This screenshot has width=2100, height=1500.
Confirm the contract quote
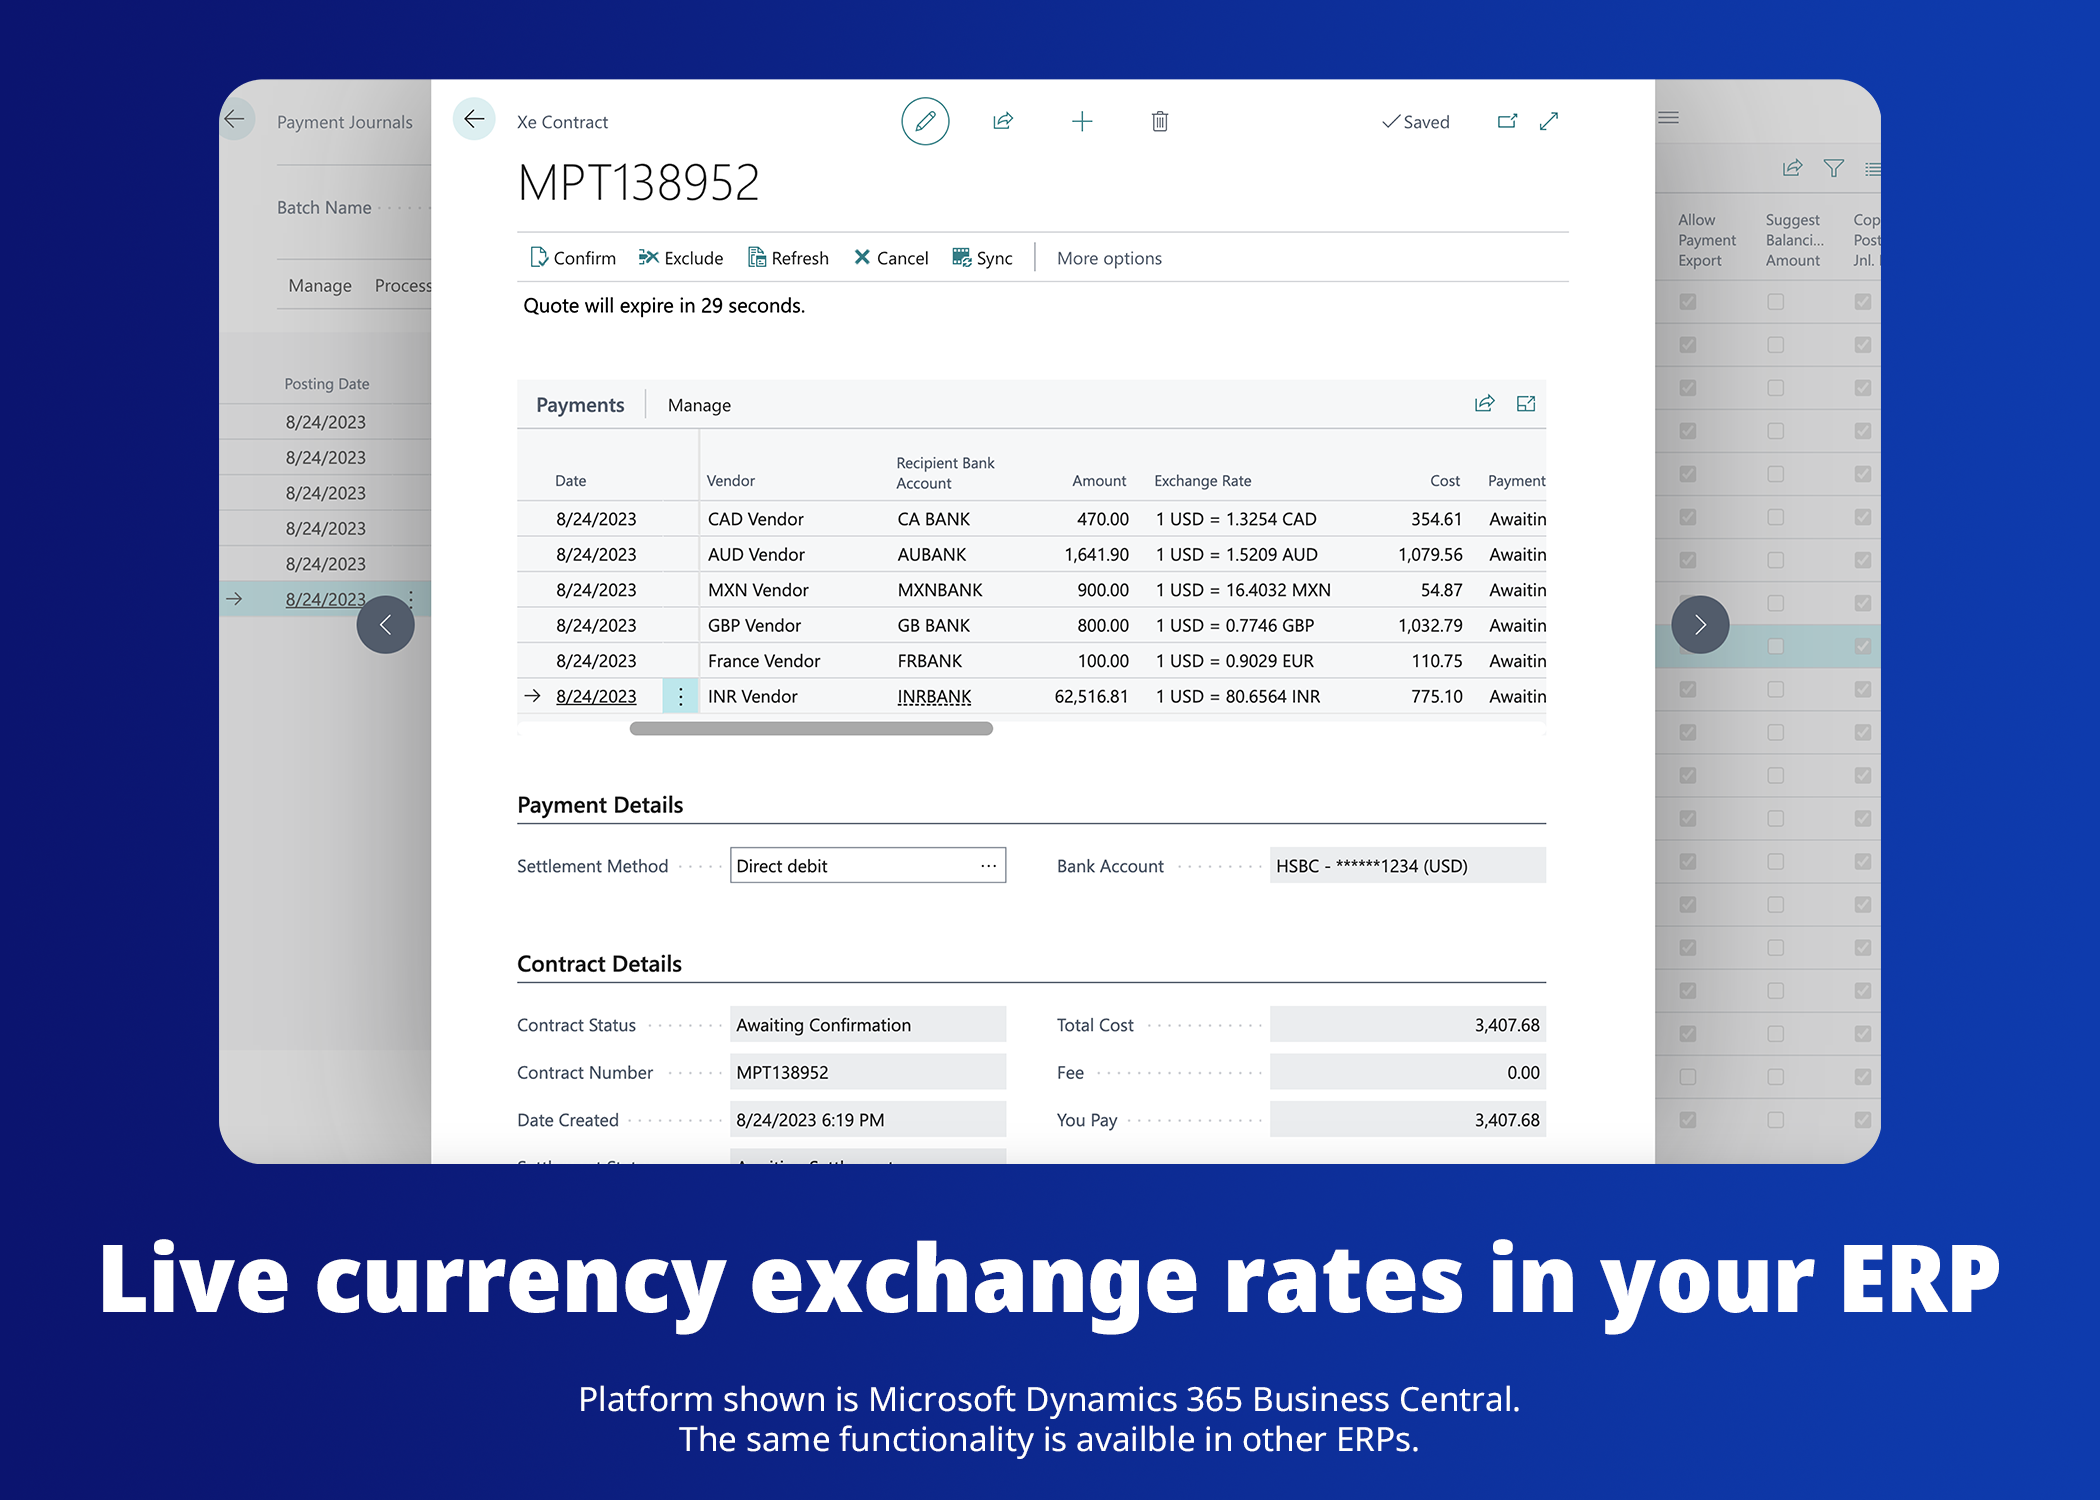tap(572, 257)
